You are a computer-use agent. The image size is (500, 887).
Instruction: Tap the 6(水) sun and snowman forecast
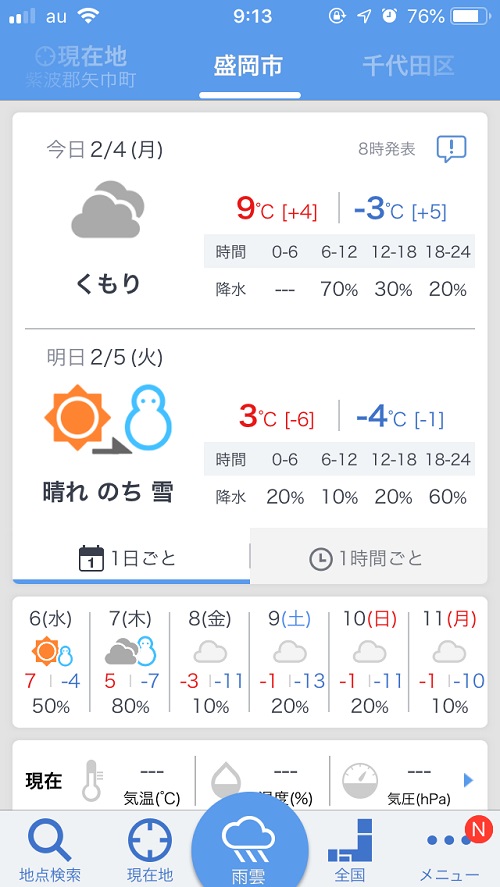point(53,654)
